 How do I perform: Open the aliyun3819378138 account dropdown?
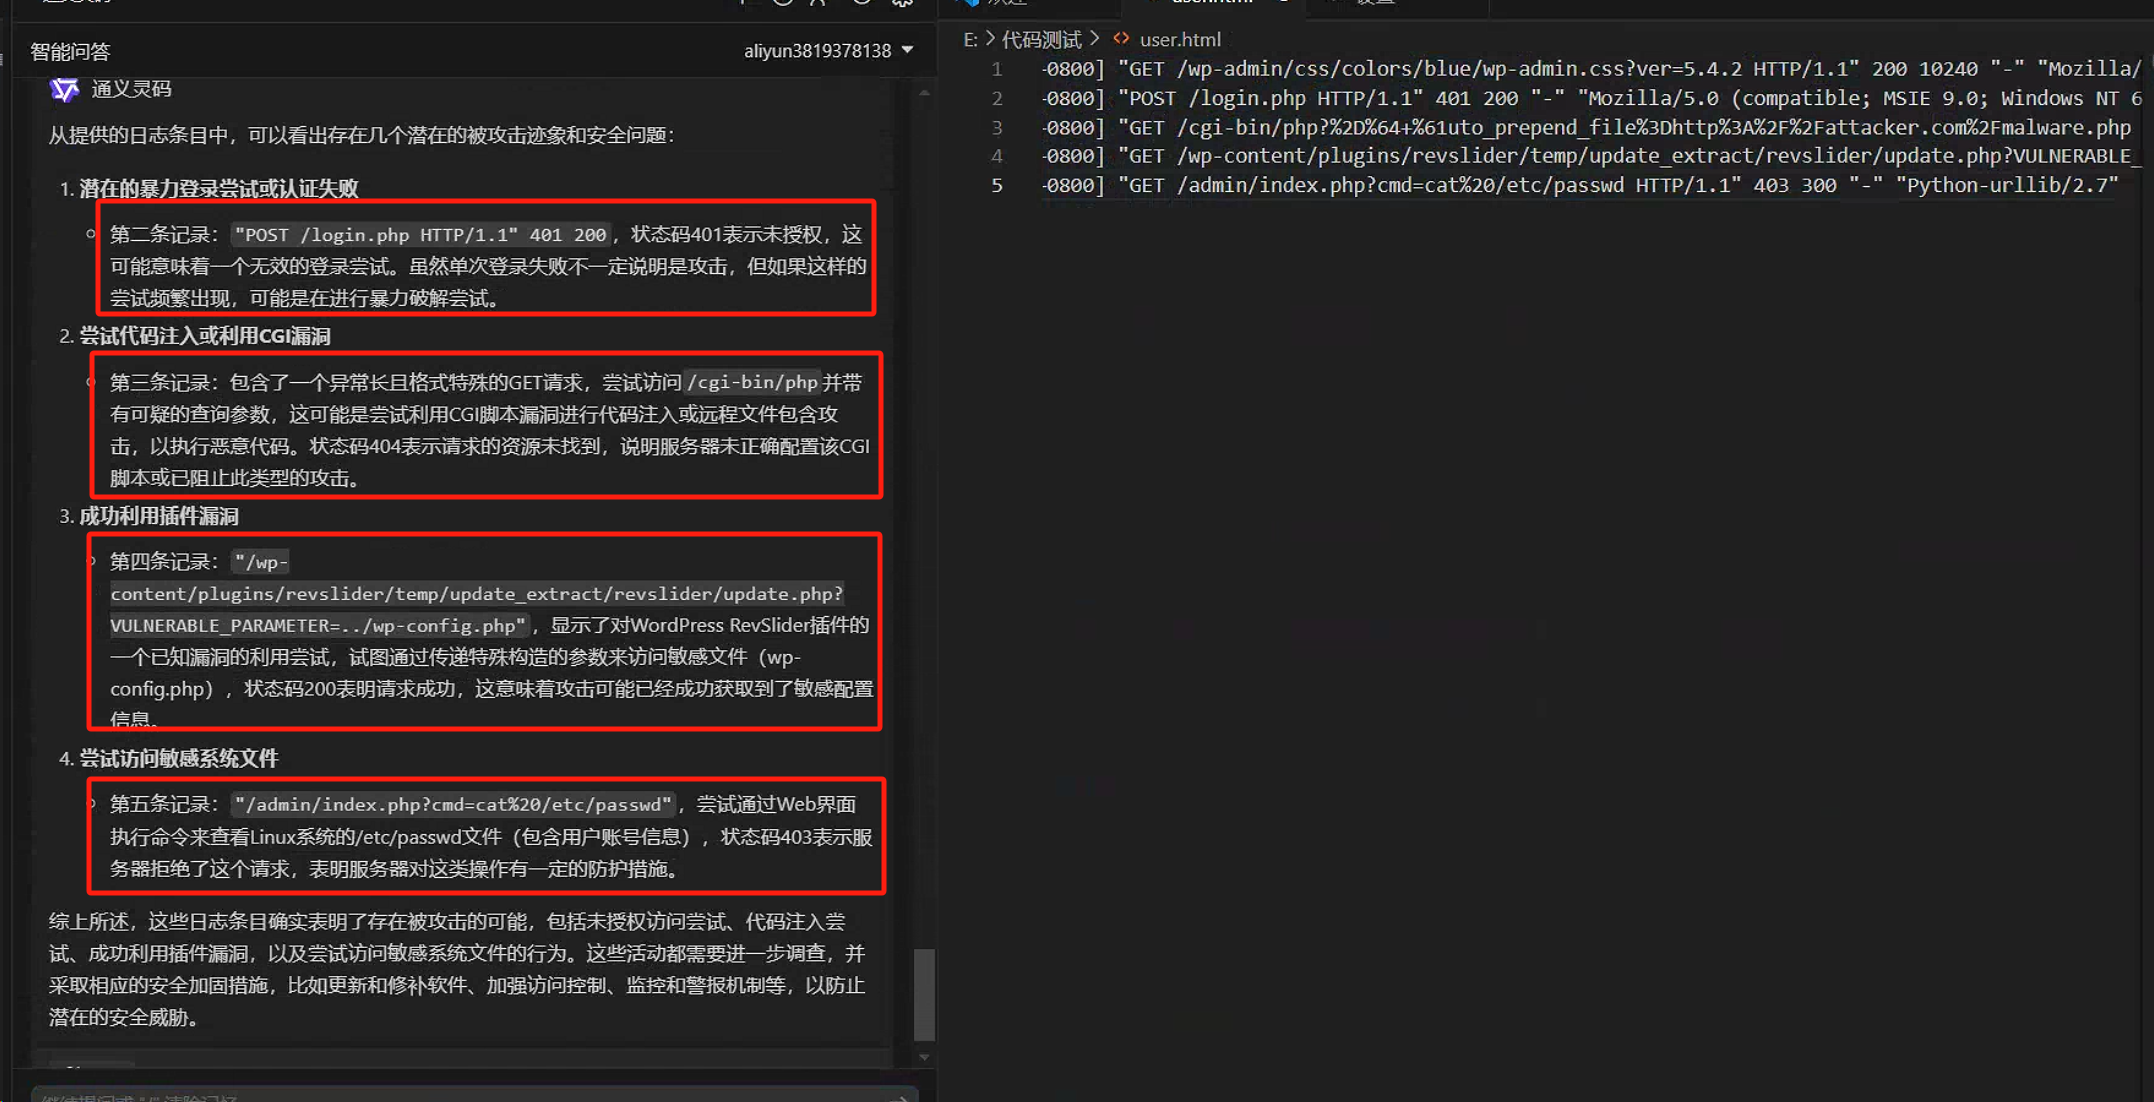click(828, 50)
